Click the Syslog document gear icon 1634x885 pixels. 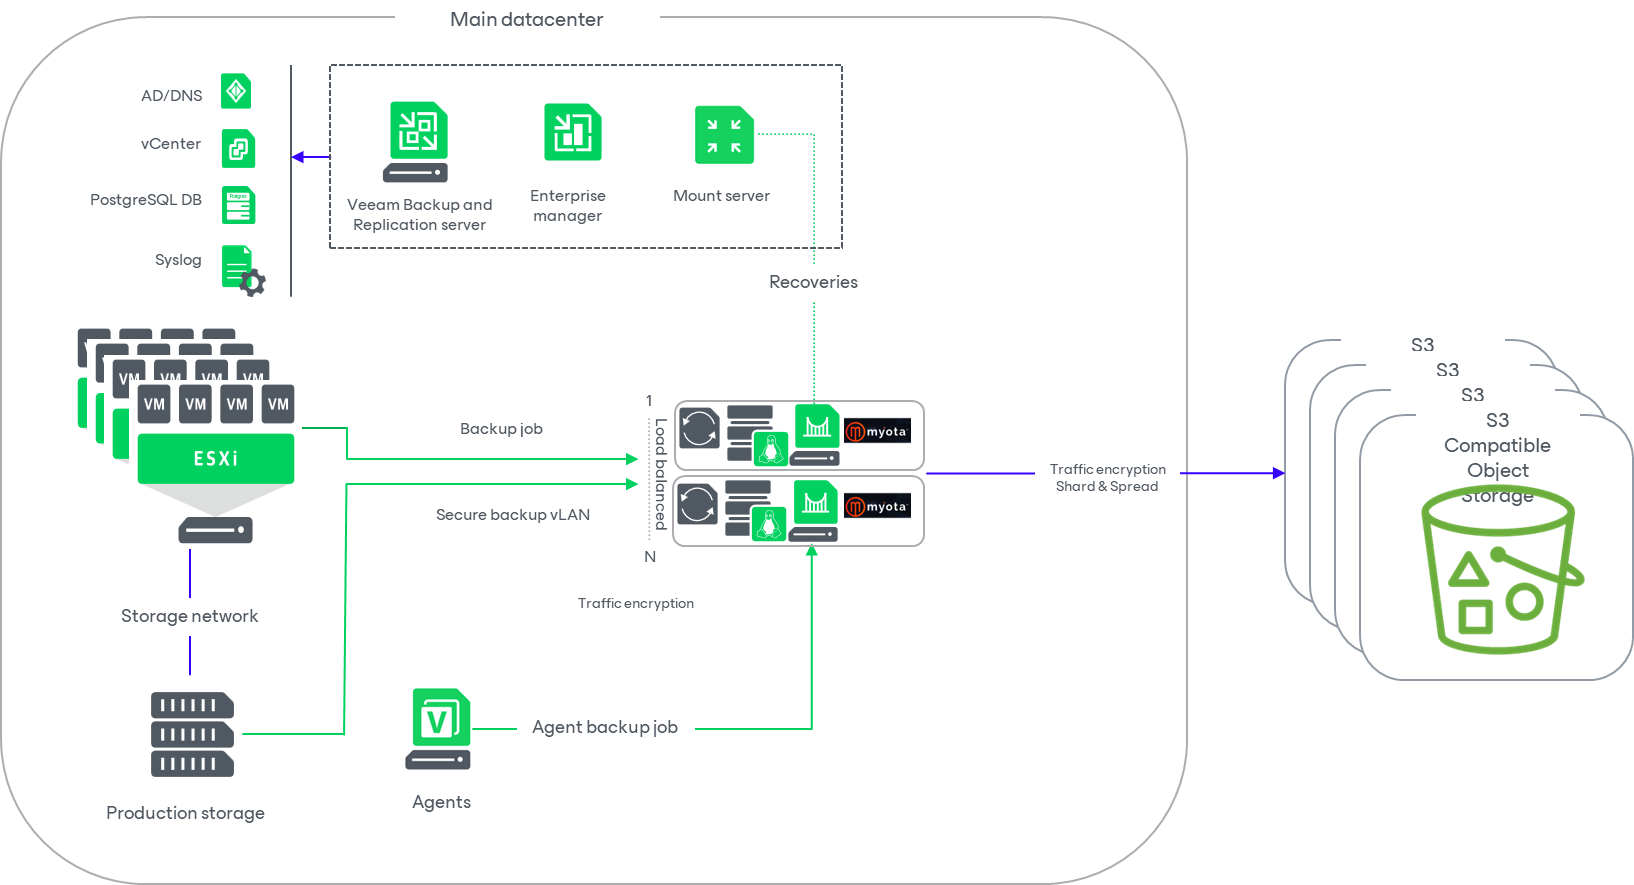point(243,270)
